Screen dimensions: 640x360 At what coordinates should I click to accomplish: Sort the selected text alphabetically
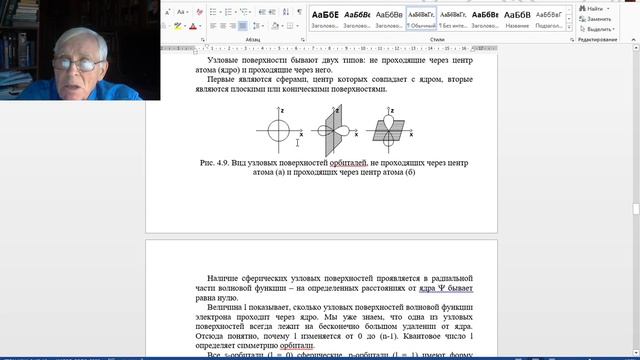[286, 12]
